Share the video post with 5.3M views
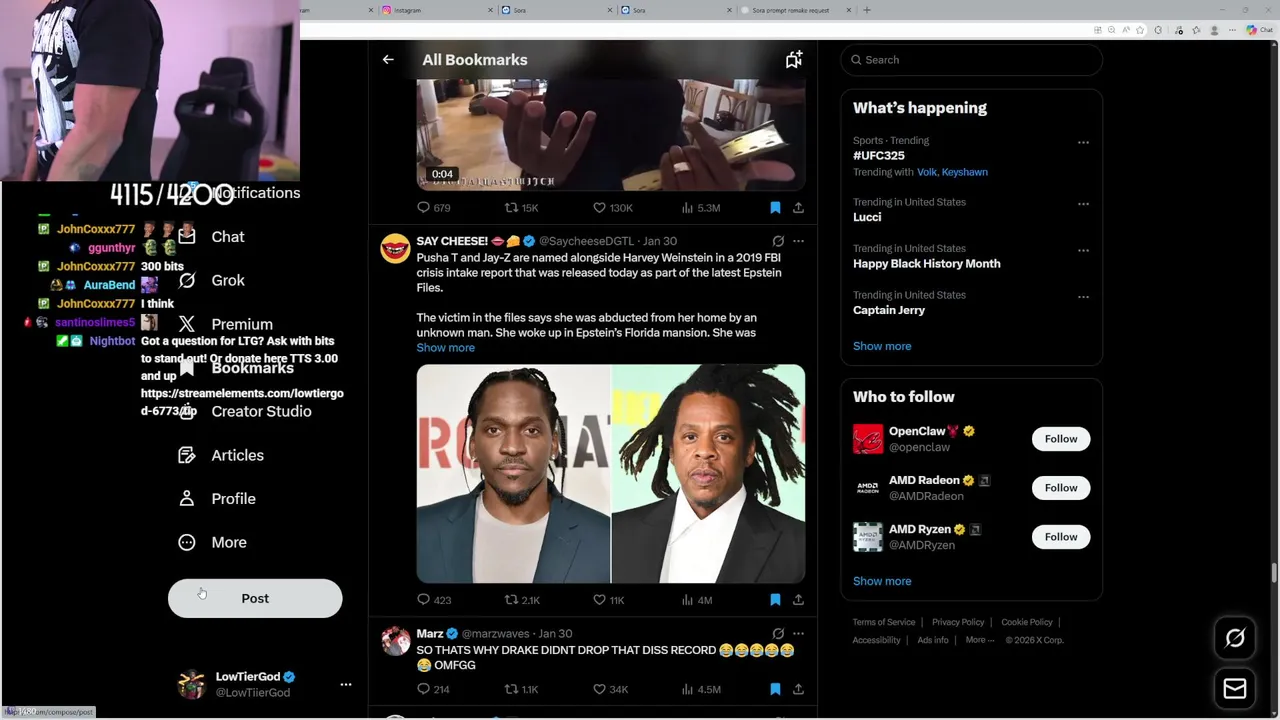Viewport: 1280px width, 720px height. (798, 208)
